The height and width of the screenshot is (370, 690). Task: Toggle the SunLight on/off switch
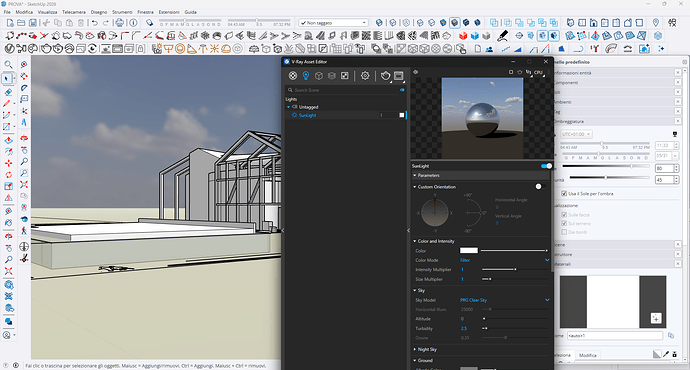click(x=546, y=166)
